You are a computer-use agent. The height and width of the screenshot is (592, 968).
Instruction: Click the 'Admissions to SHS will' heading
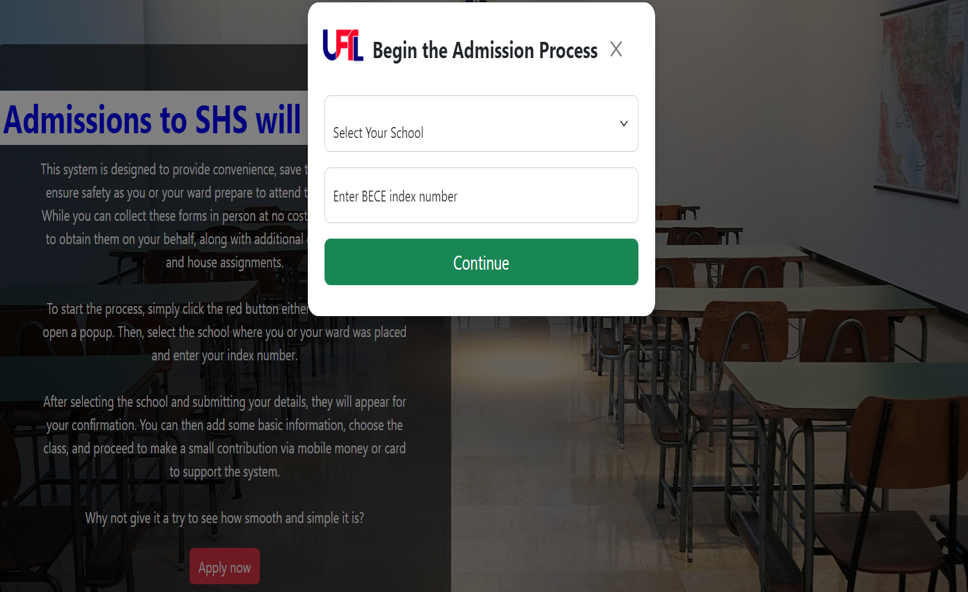[152, 119]
